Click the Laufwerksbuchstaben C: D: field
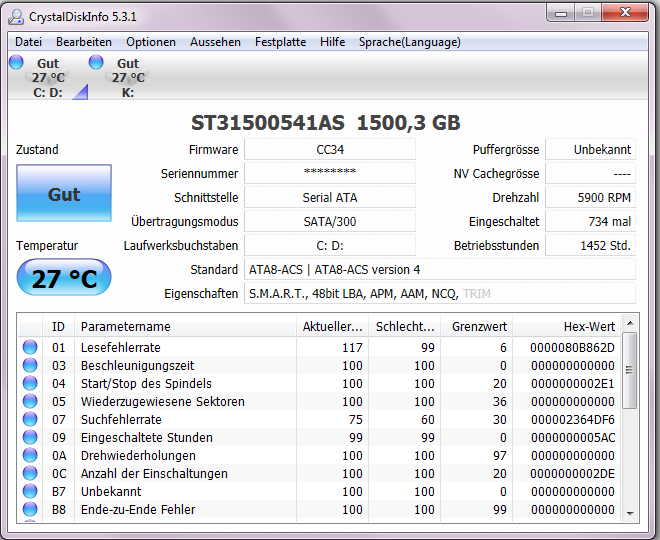The image size is (660, 540). point(330,245)
